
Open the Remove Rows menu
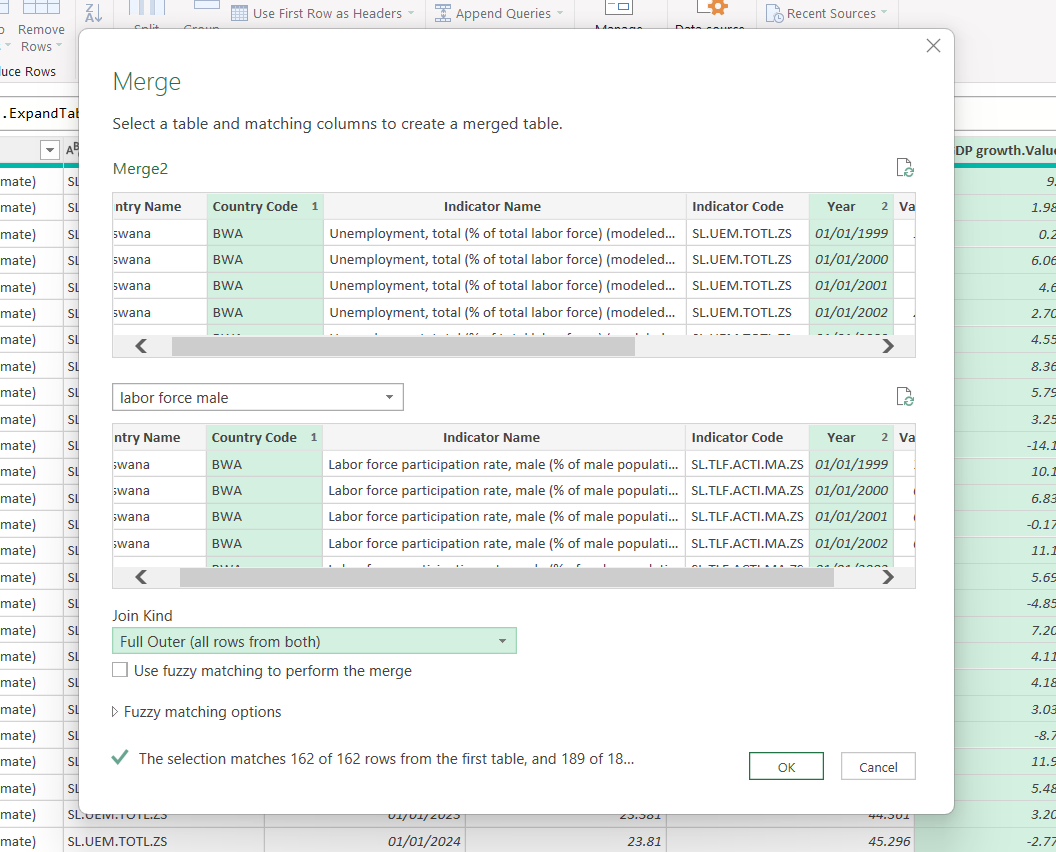pos(40,38)
